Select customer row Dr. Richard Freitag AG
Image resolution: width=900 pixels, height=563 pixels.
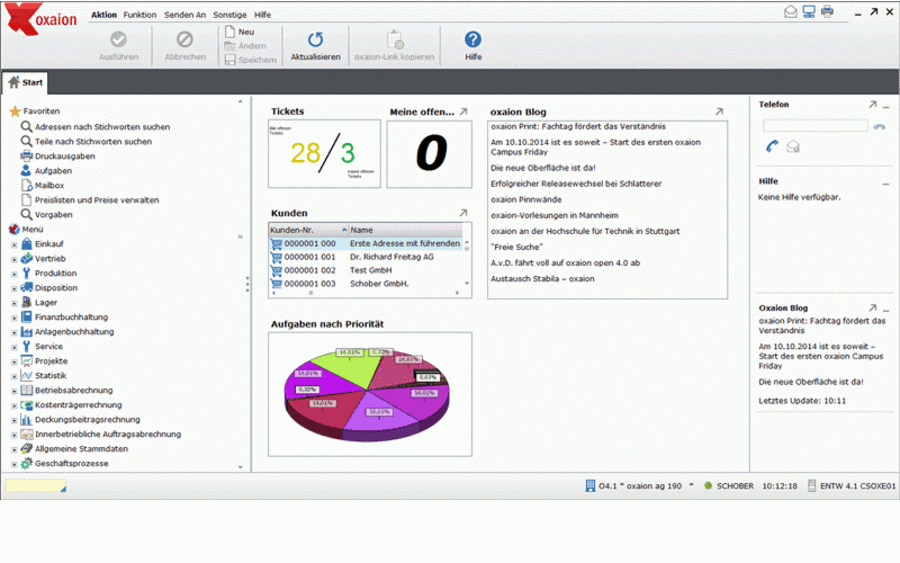pos(366,257)
